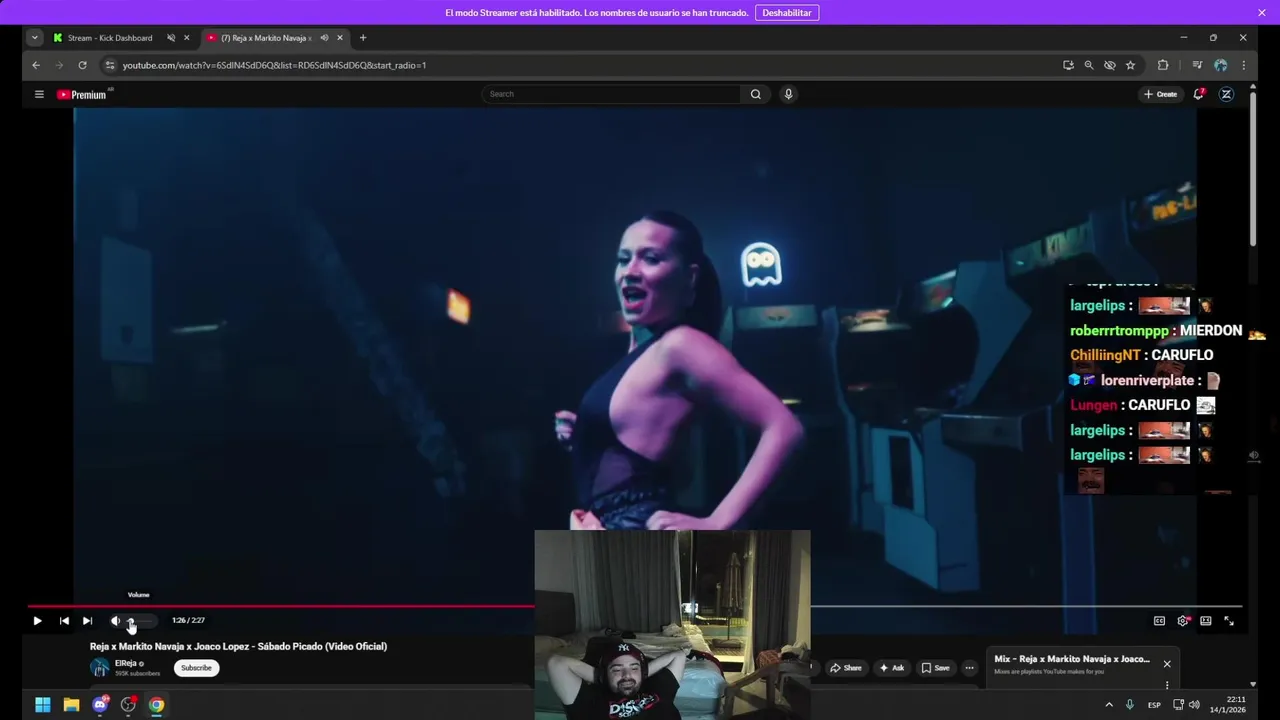Click the crossed-out eye icon in the address bar
Image resolution: width=1280 pixels, height=720 pixels.
click(x=1110, y=65)
